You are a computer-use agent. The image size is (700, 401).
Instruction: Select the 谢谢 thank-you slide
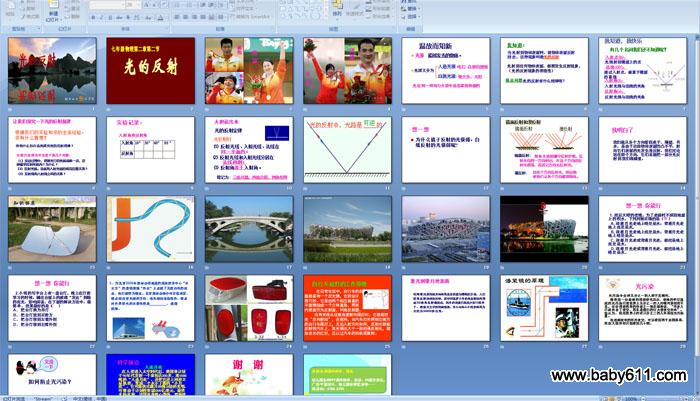tap(249, 375)
